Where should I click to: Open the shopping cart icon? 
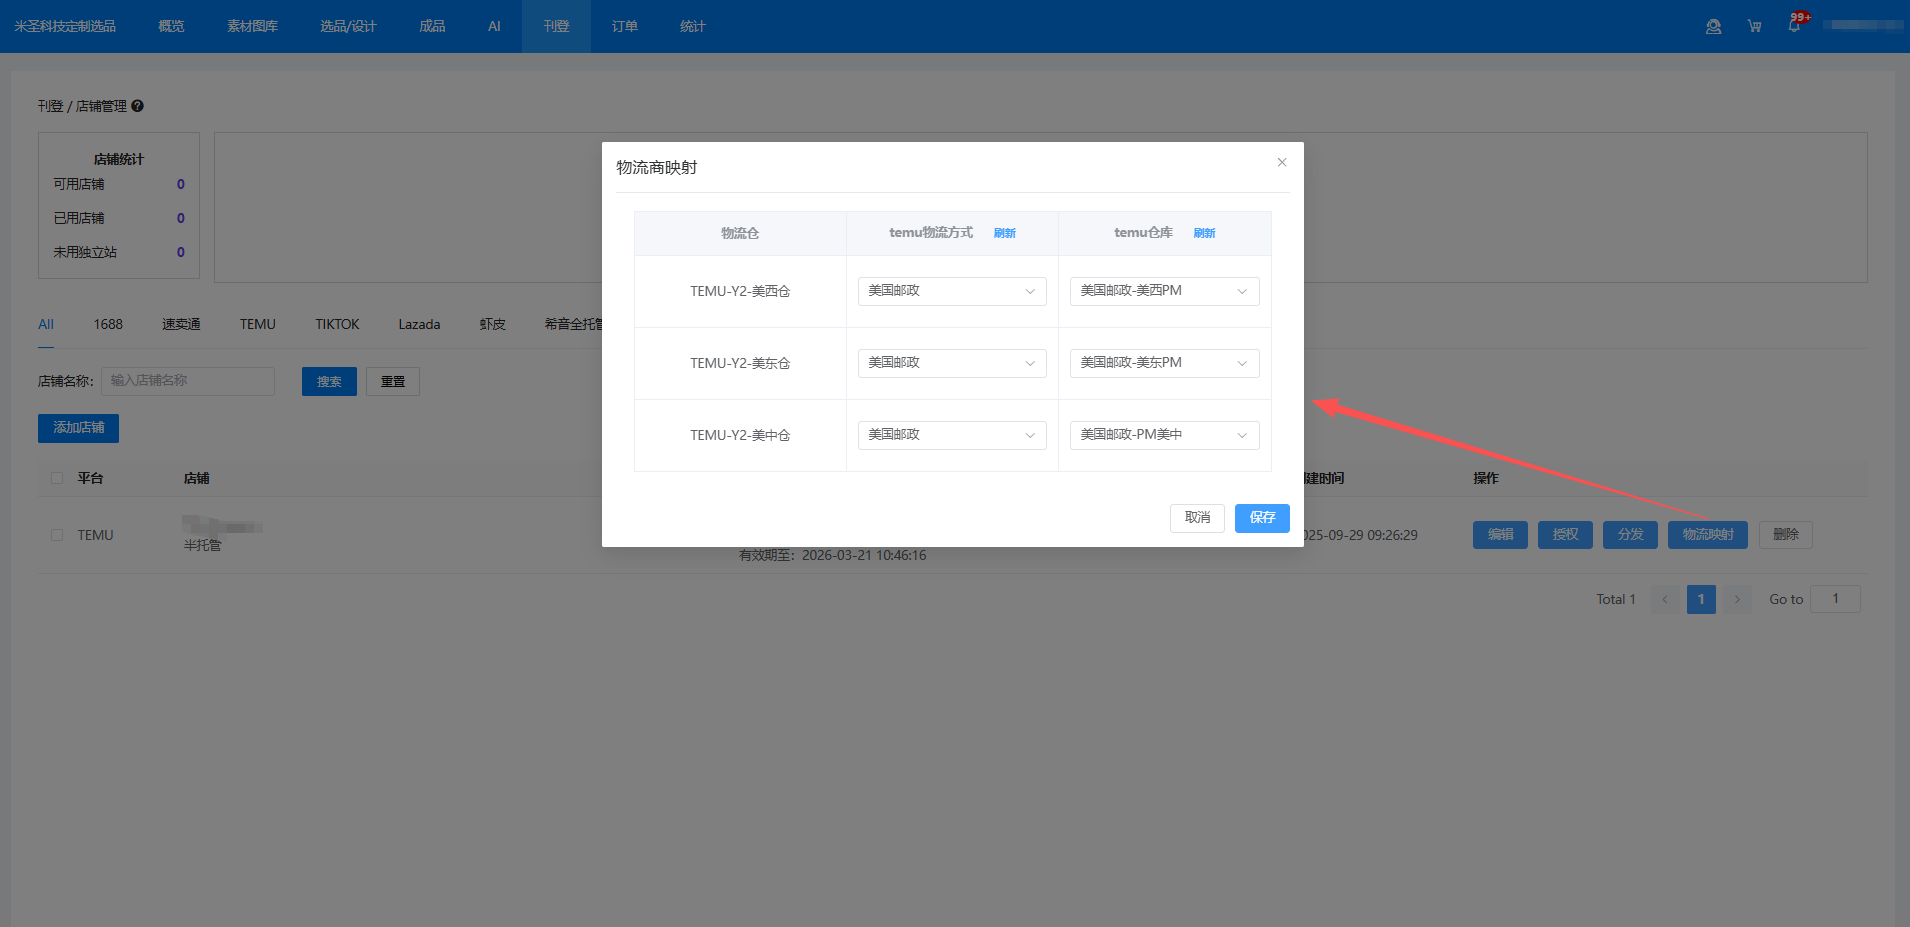click(x=1754, y=26)
